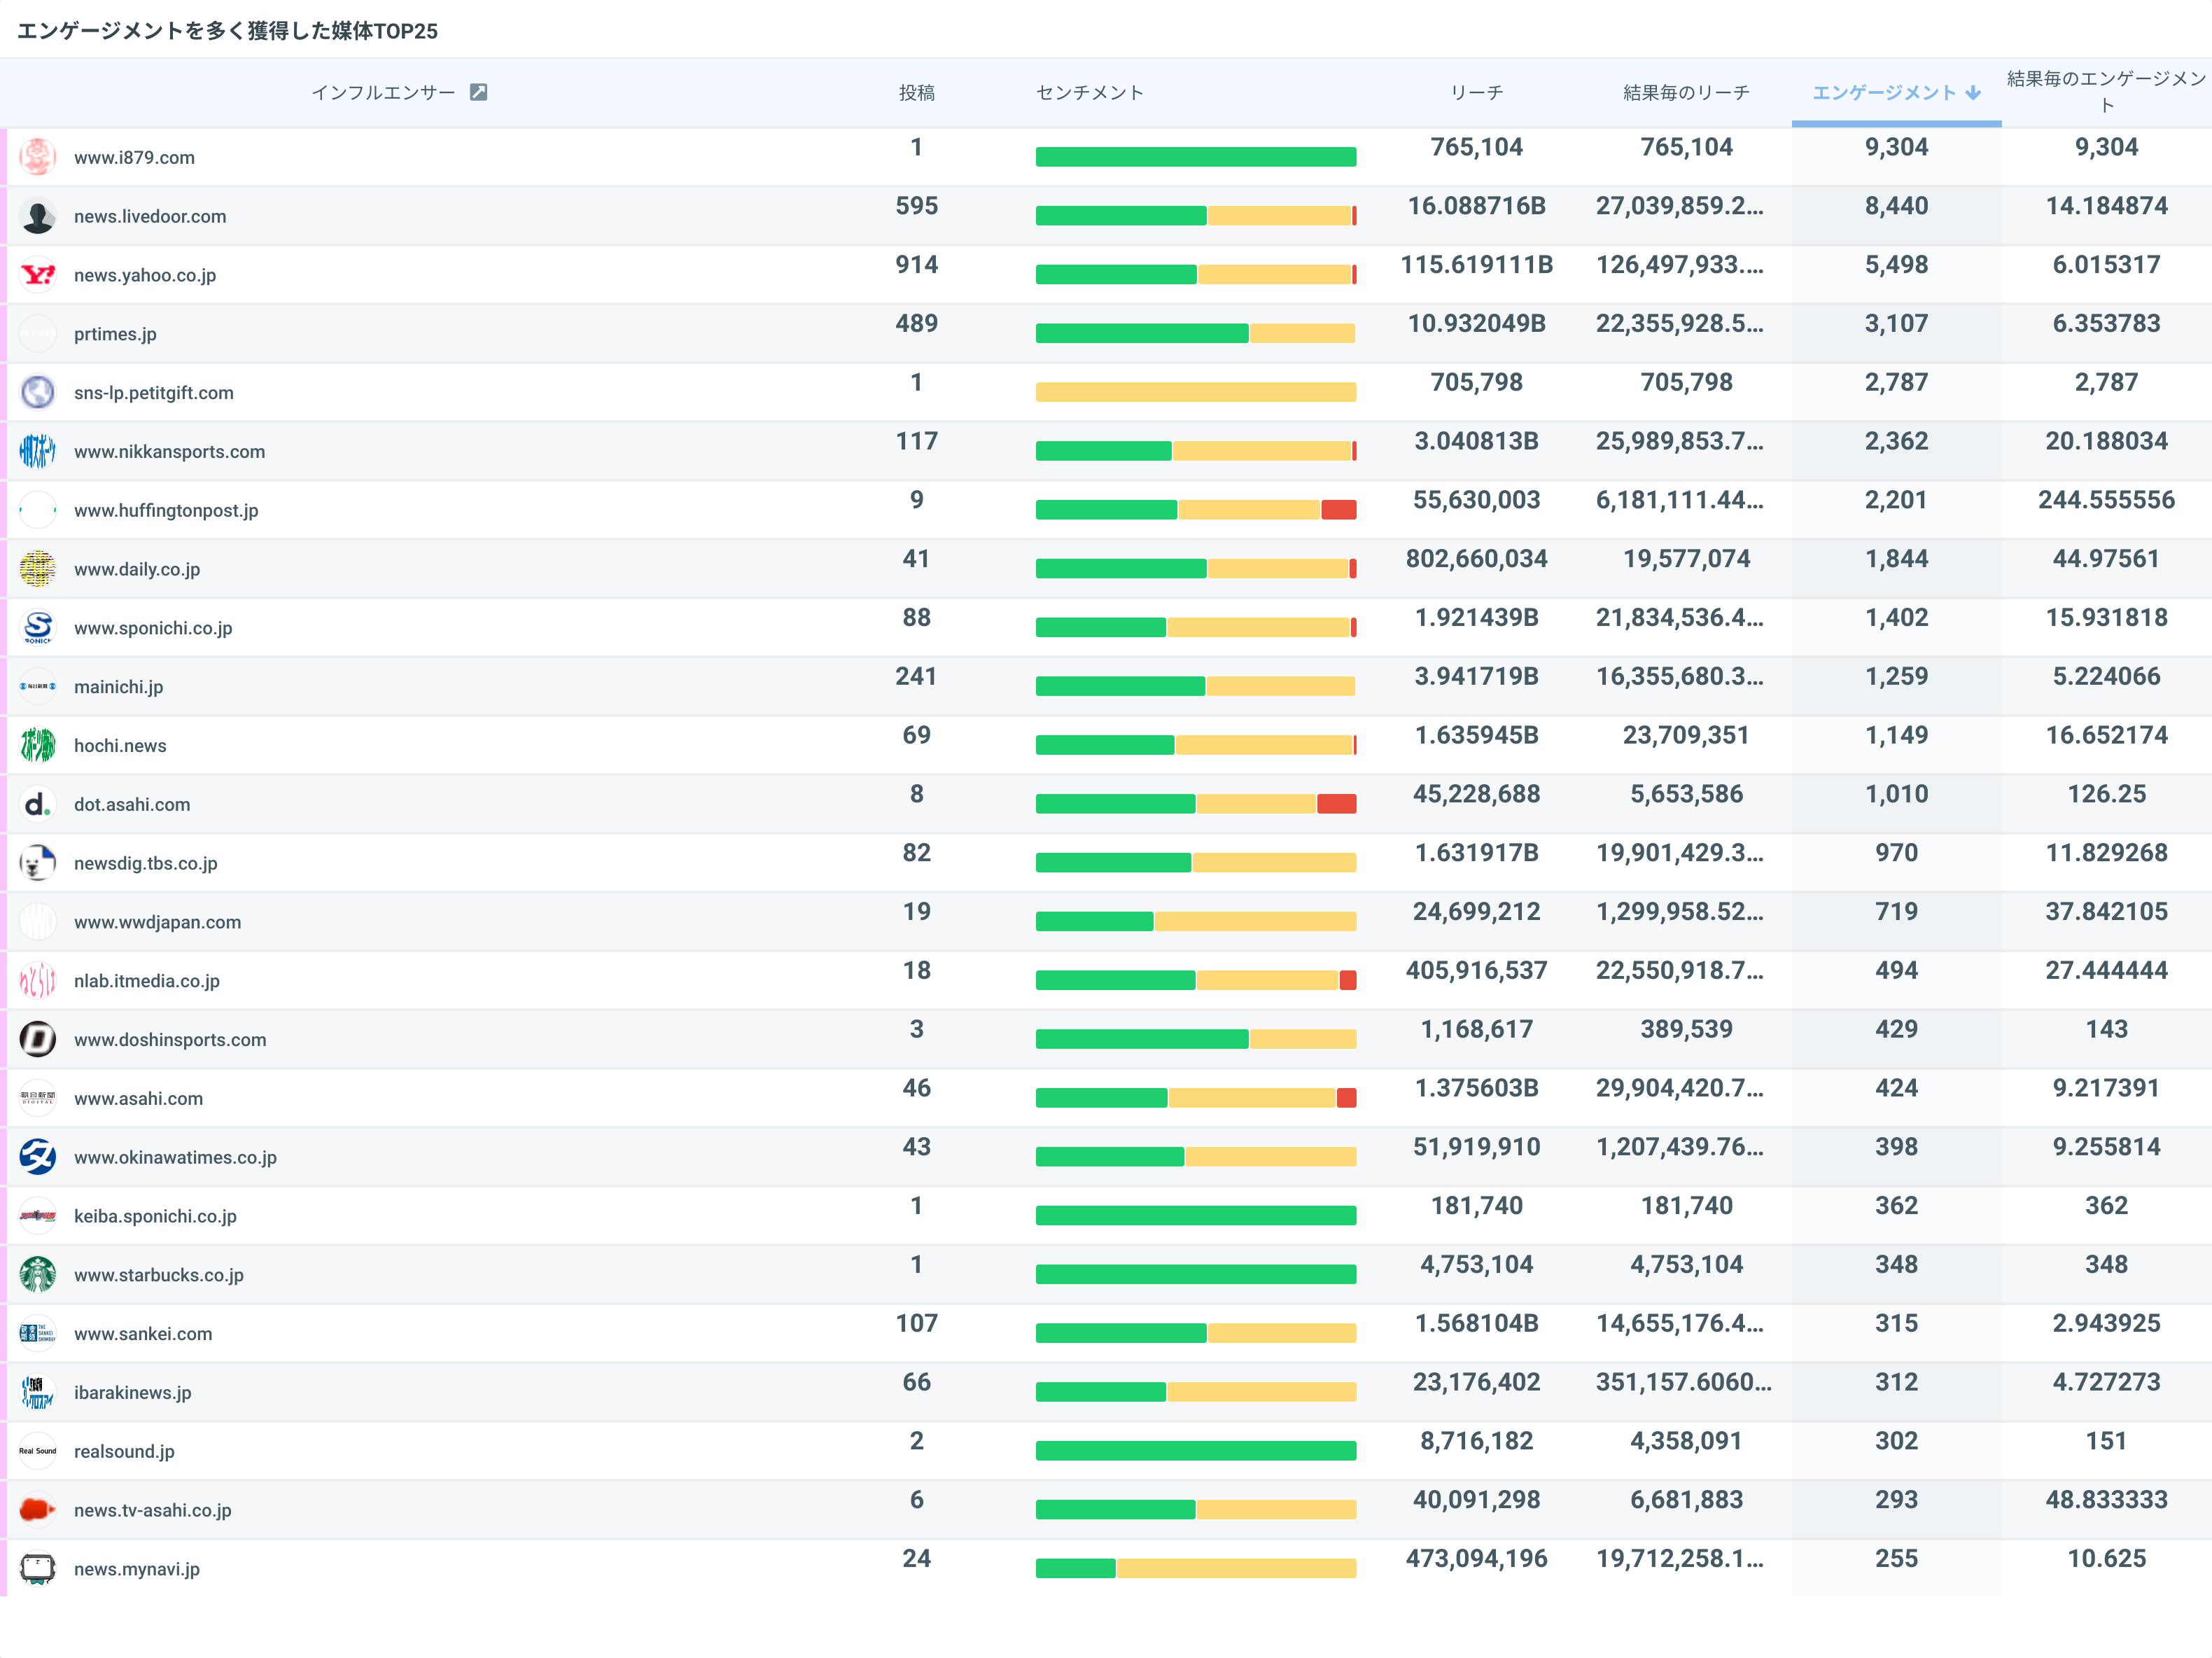Screen dimensions: 2212x1658
Task: Click the sns-lp.petitgift.com globe icon
Action: (x=38, y=392)
